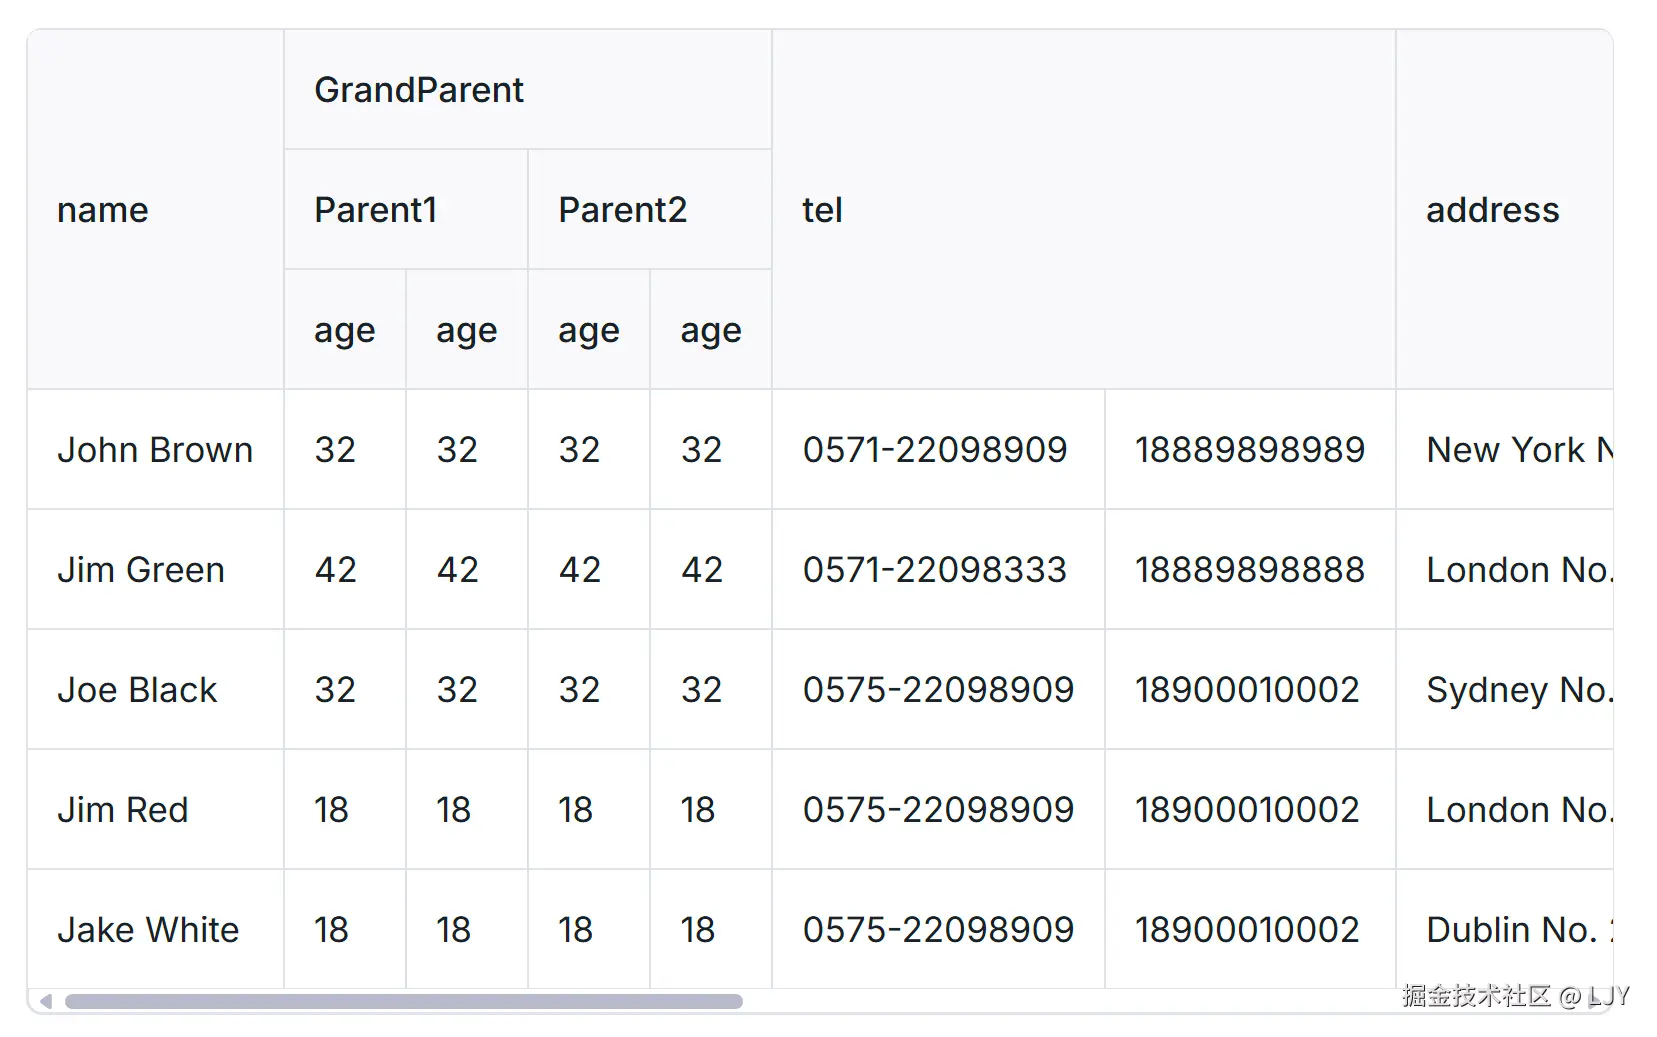
Task: Click the Parent2 column header
Action: point(622,210)
